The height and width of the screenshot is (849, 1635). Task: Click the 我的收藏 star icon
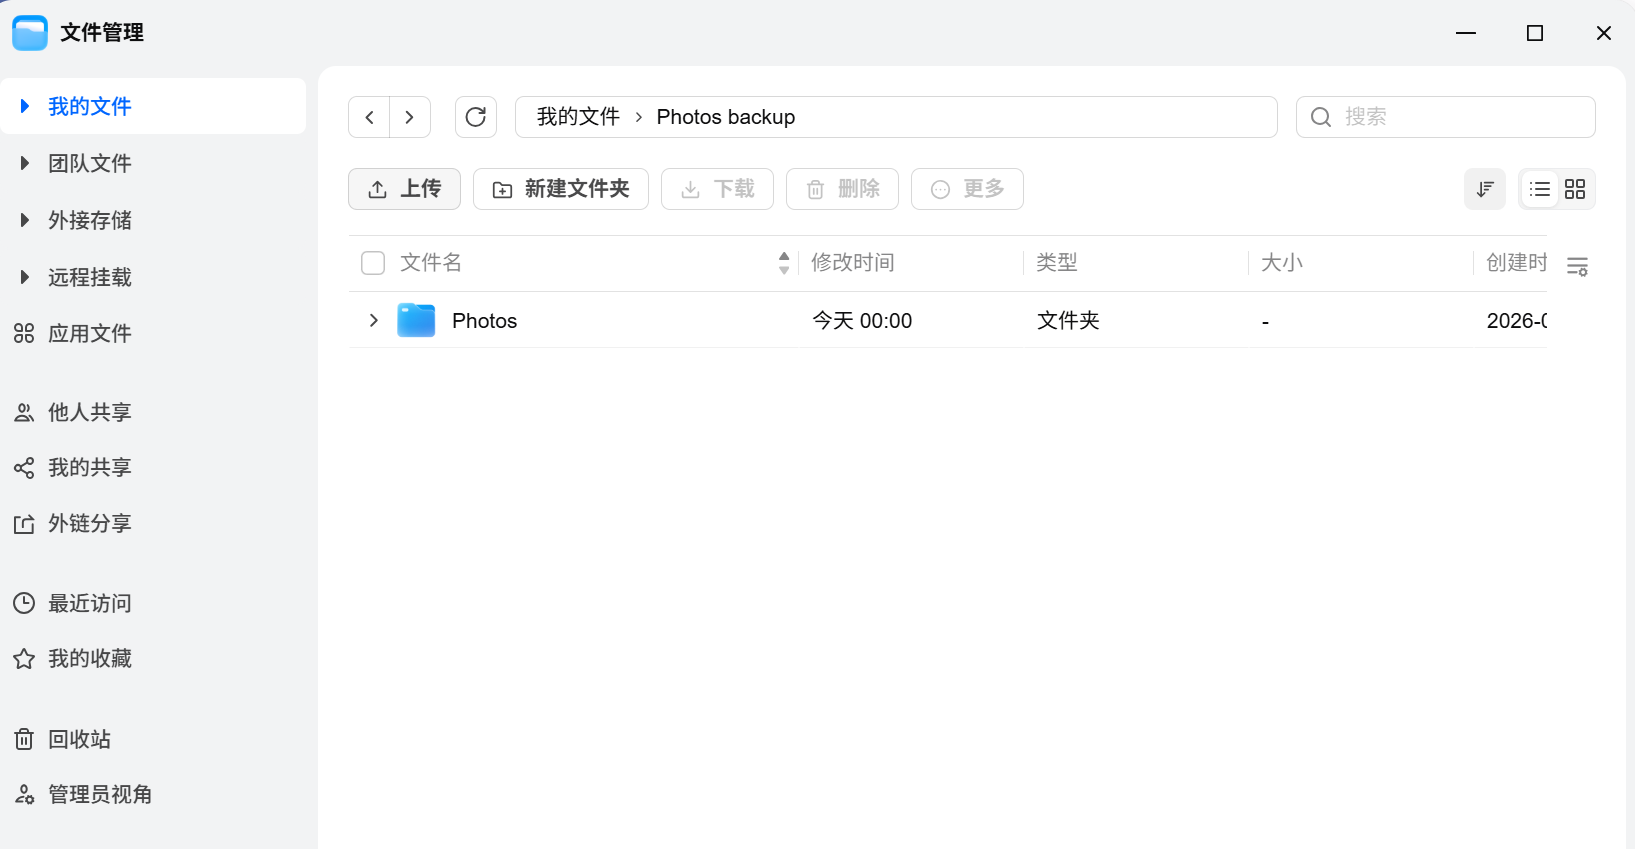click(x=24, y=659)
